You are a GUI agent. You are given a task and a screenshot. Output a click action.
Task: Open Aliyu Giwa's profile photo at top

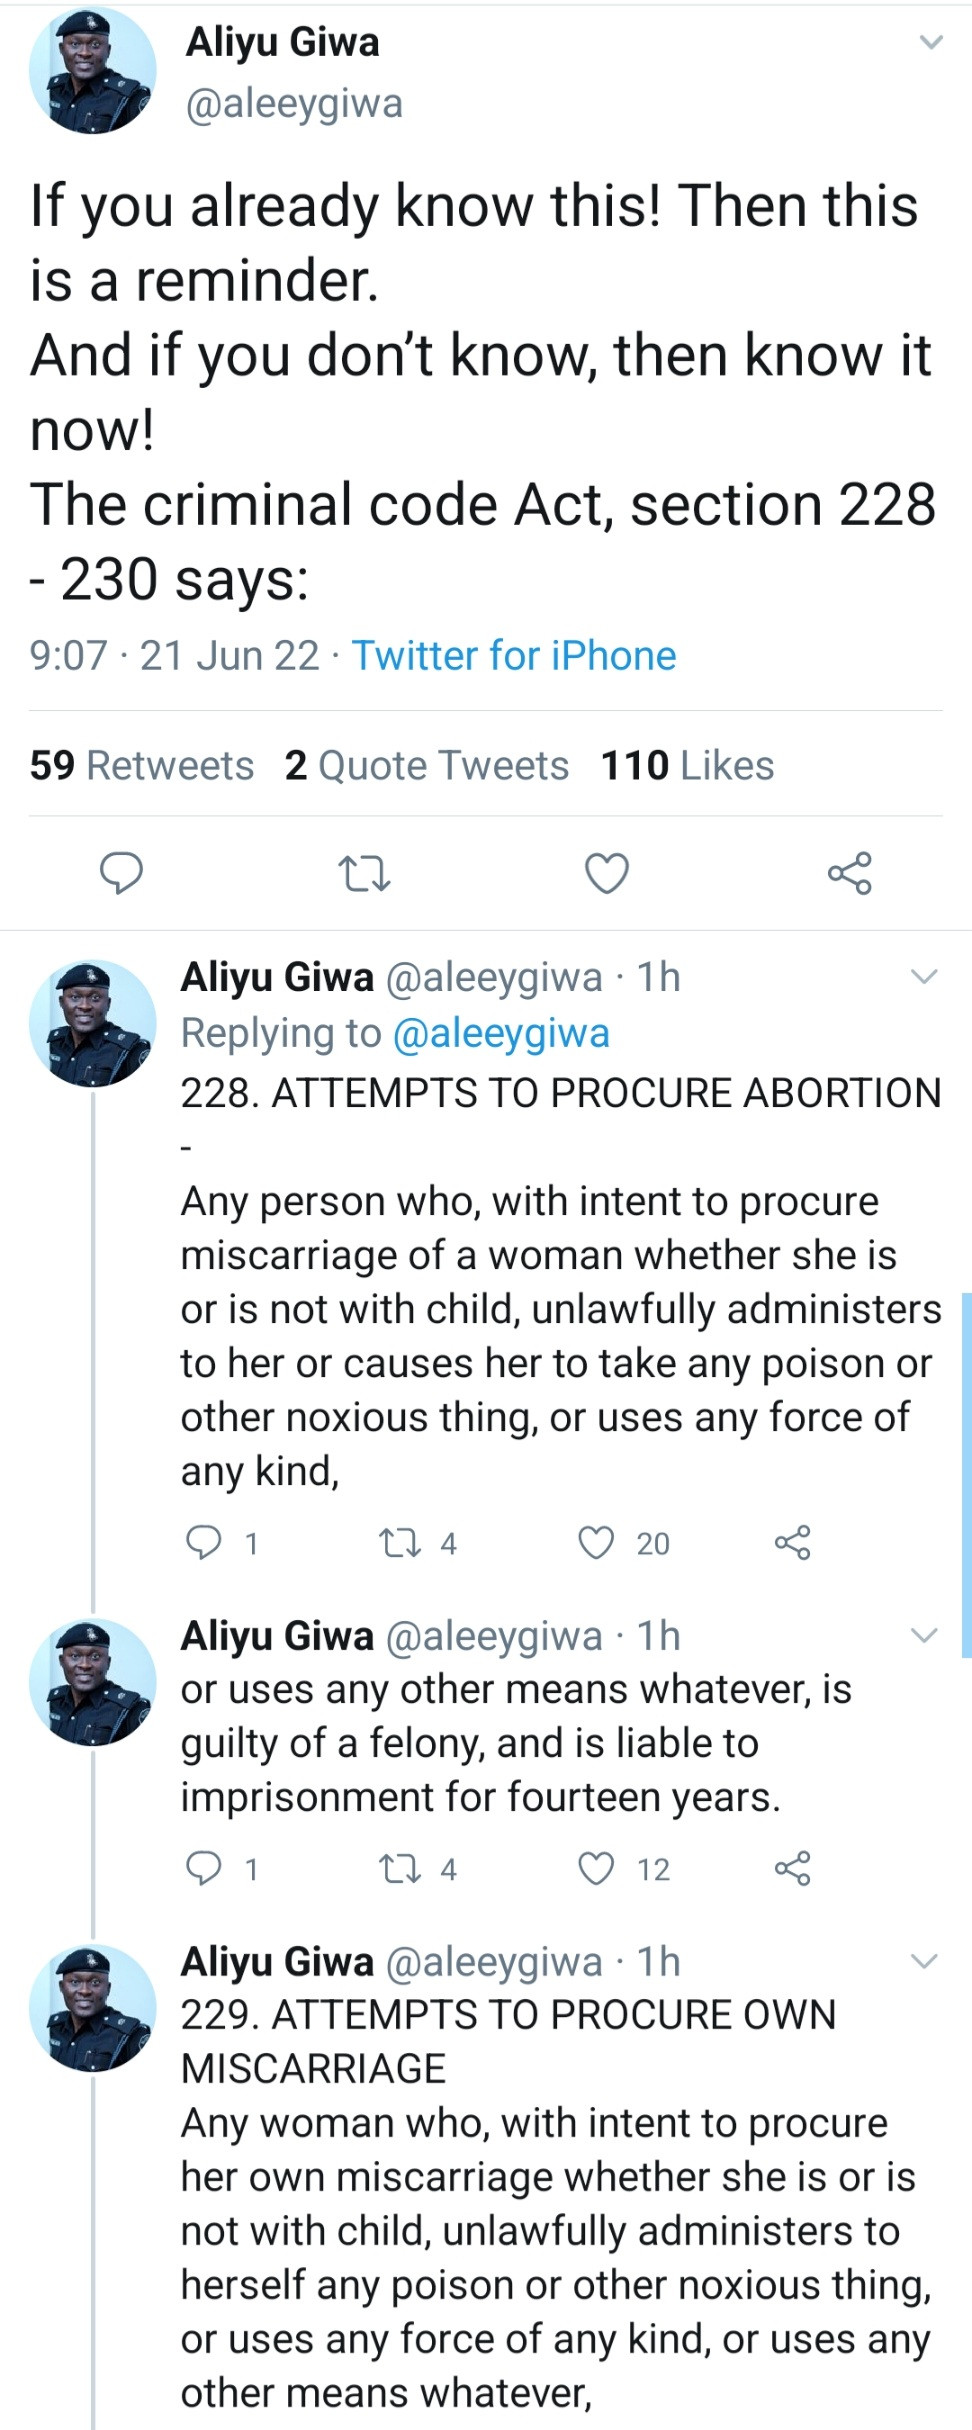93,71
